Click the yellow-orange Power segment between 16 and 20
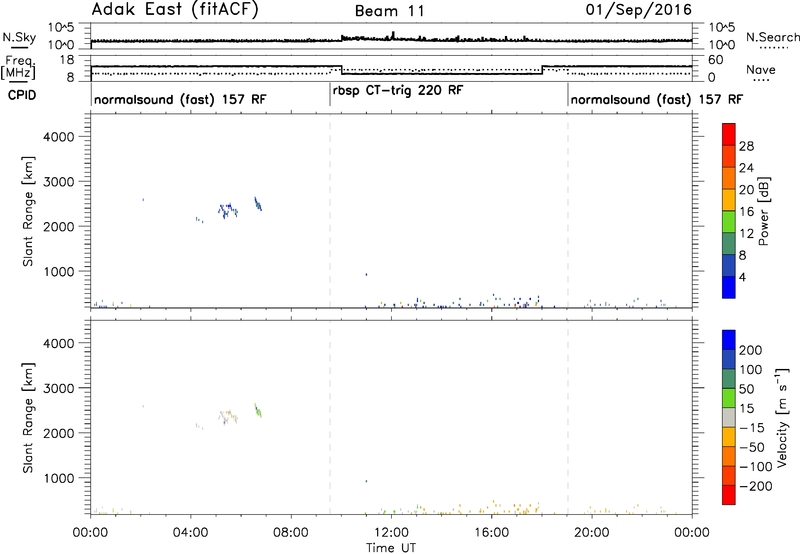 click(729, 200)
